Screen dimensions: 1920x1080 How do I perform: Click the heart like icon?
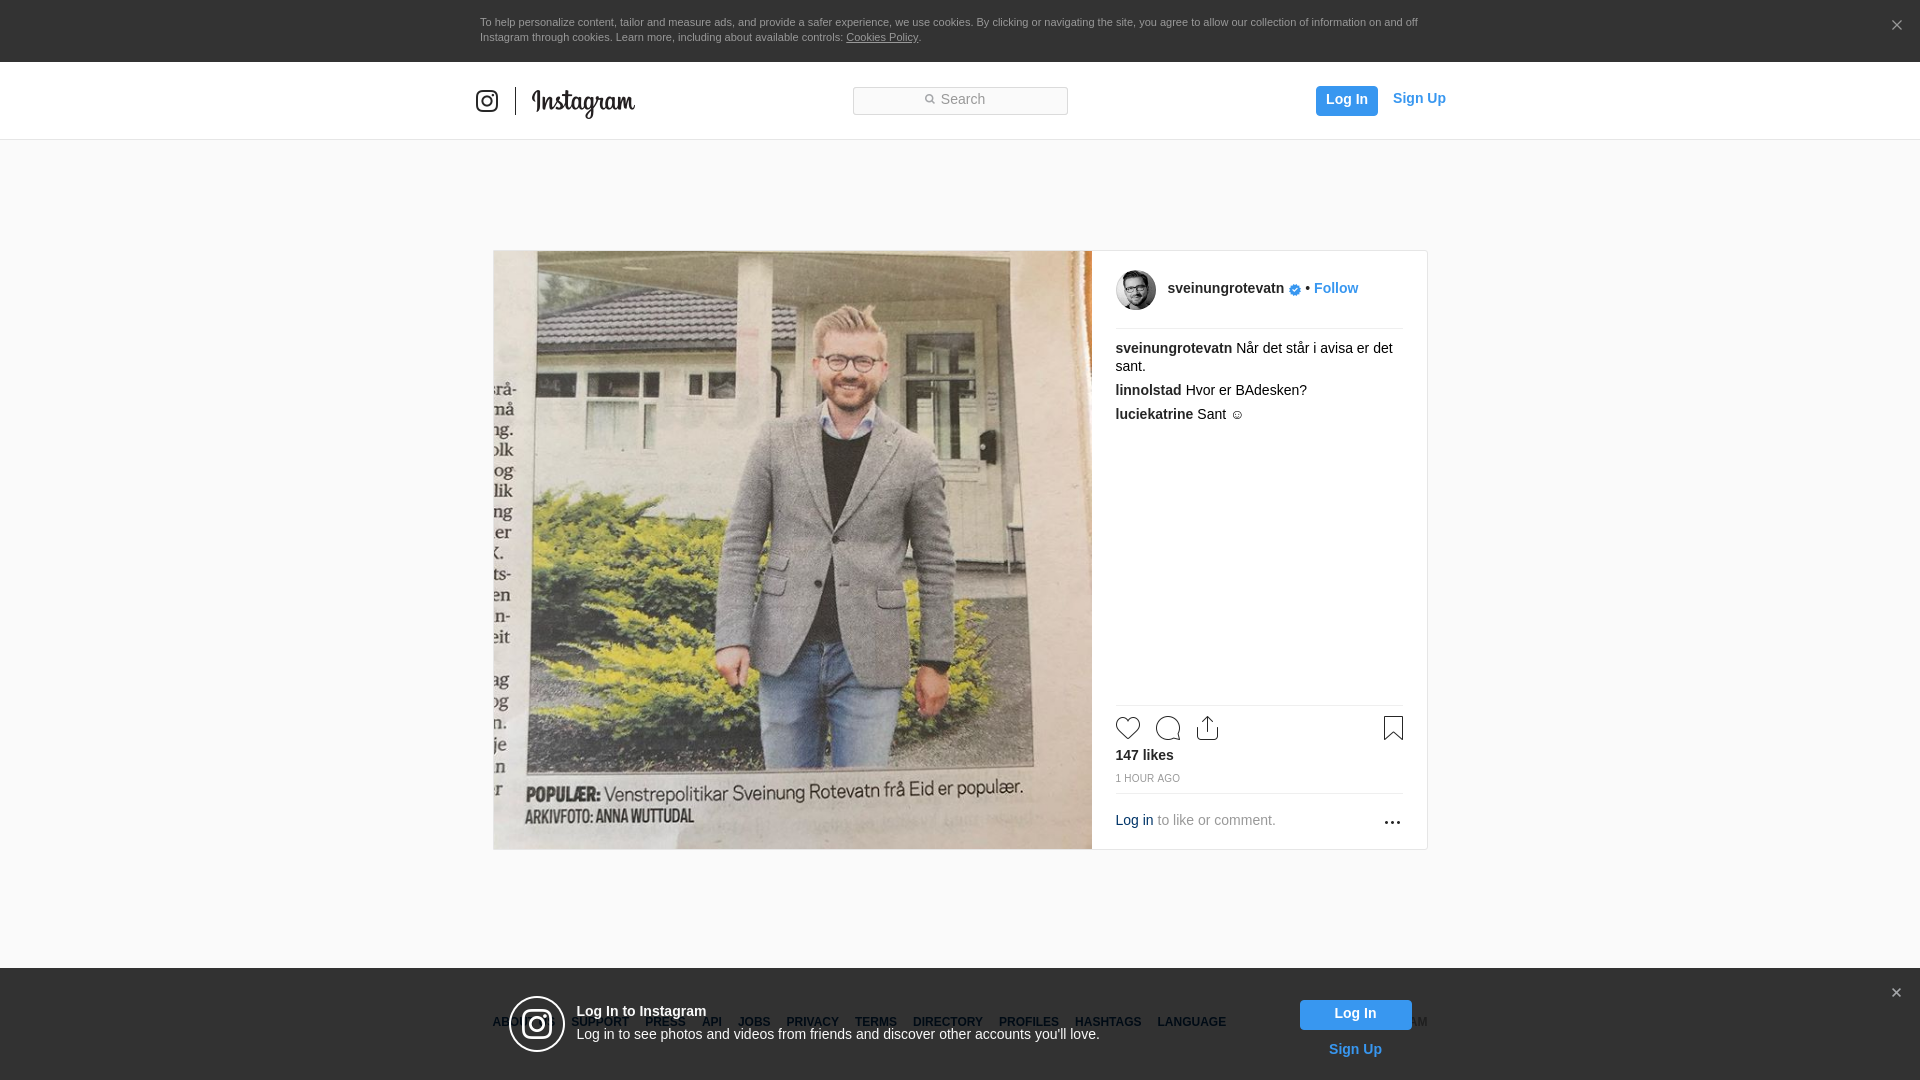(1128, 728)
